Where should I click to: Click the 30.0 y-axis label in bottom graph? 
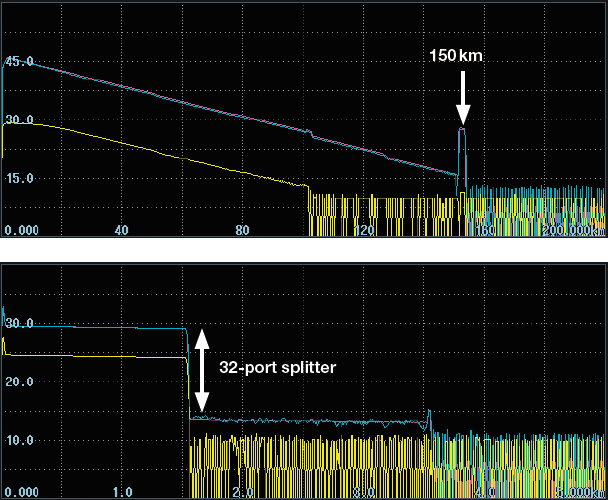[20, 324]
